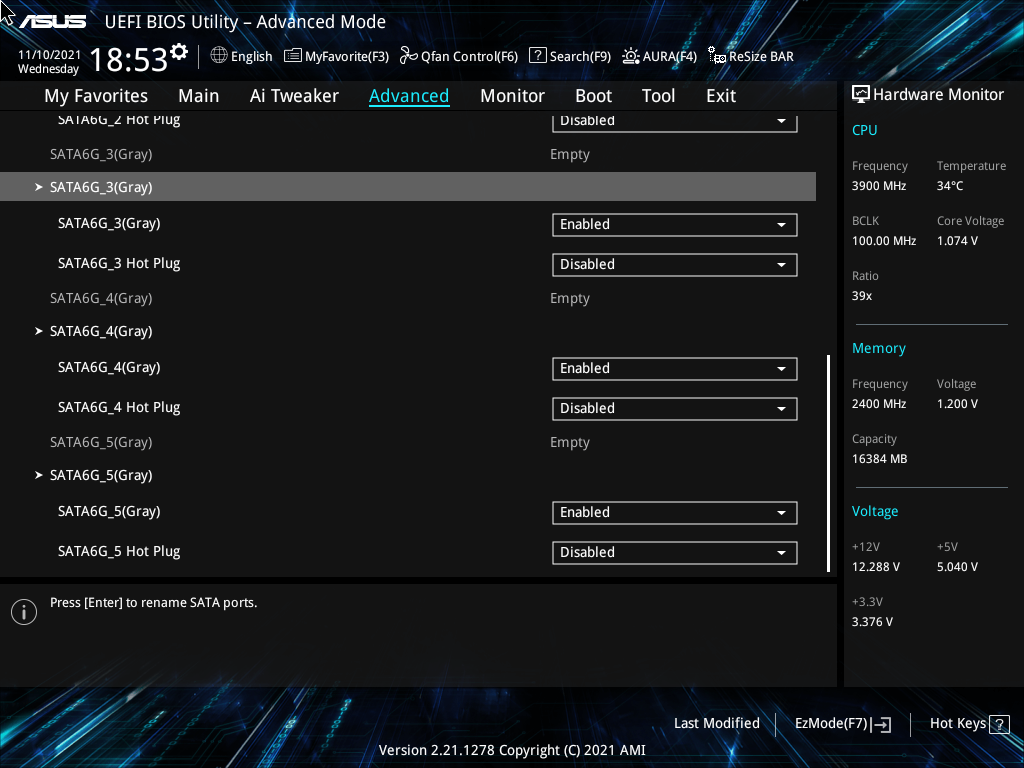Image resolution: width=1024 pixels, height=768 pixels.
Task: Click the CPU Temperature 34°C value
Action: (950, 186)
